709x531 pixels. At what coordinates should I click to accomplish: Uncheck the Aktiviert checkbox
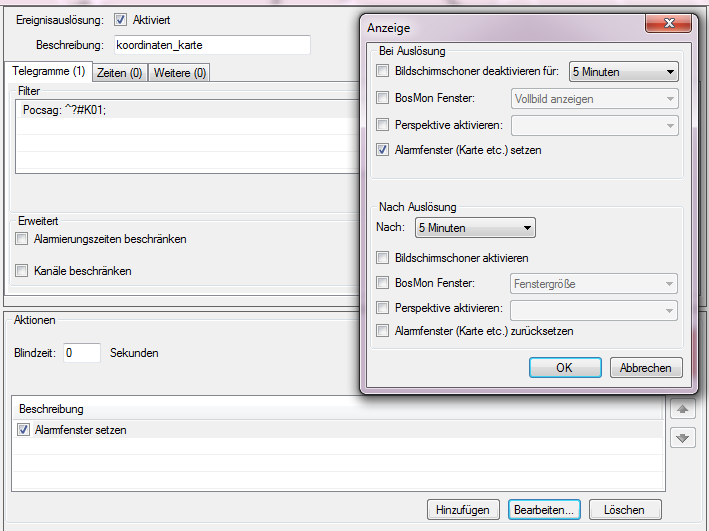[121, 20]
